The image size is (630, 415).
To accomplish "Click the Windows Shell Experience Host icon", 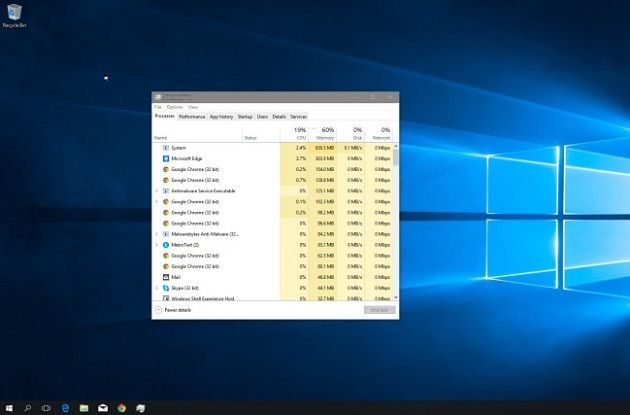I will (x=166, y=298).
